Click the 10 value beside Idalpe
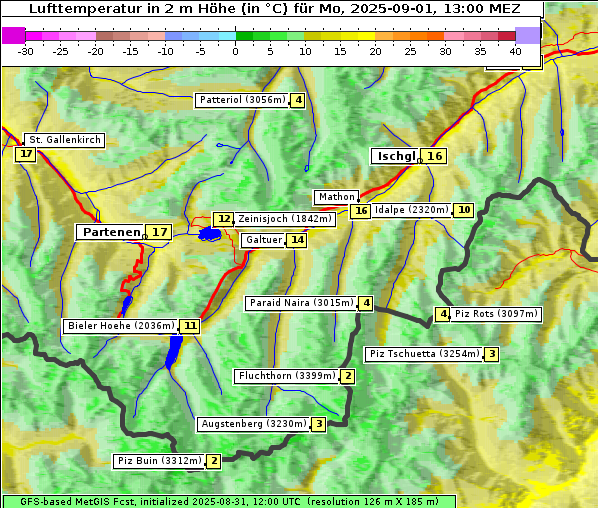The image size is (598, 508). pyautogui.click(x=464, y=210)
